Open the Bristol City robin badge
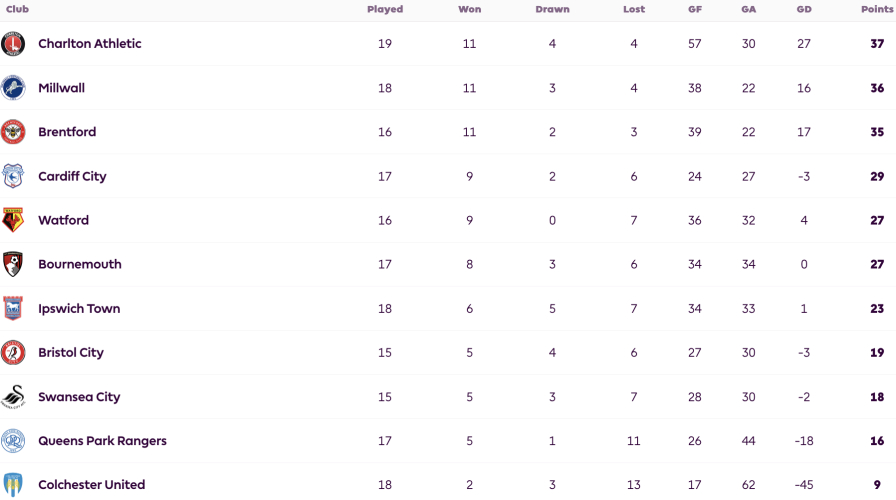 coord(13,353)
